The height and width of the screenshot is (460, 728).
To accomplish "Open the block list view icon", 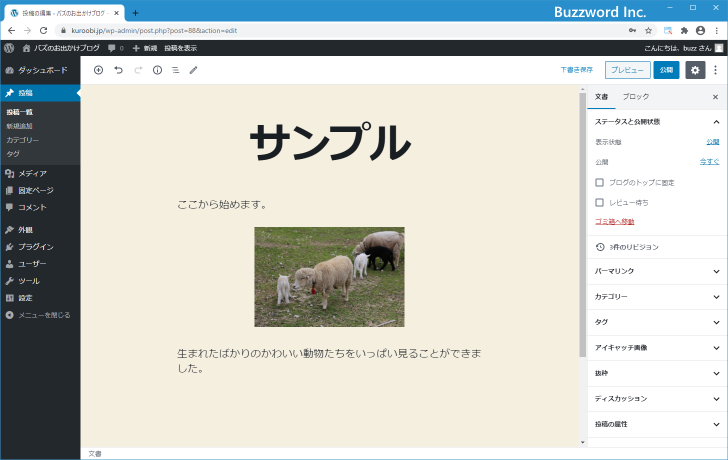I will coord(175,70).
